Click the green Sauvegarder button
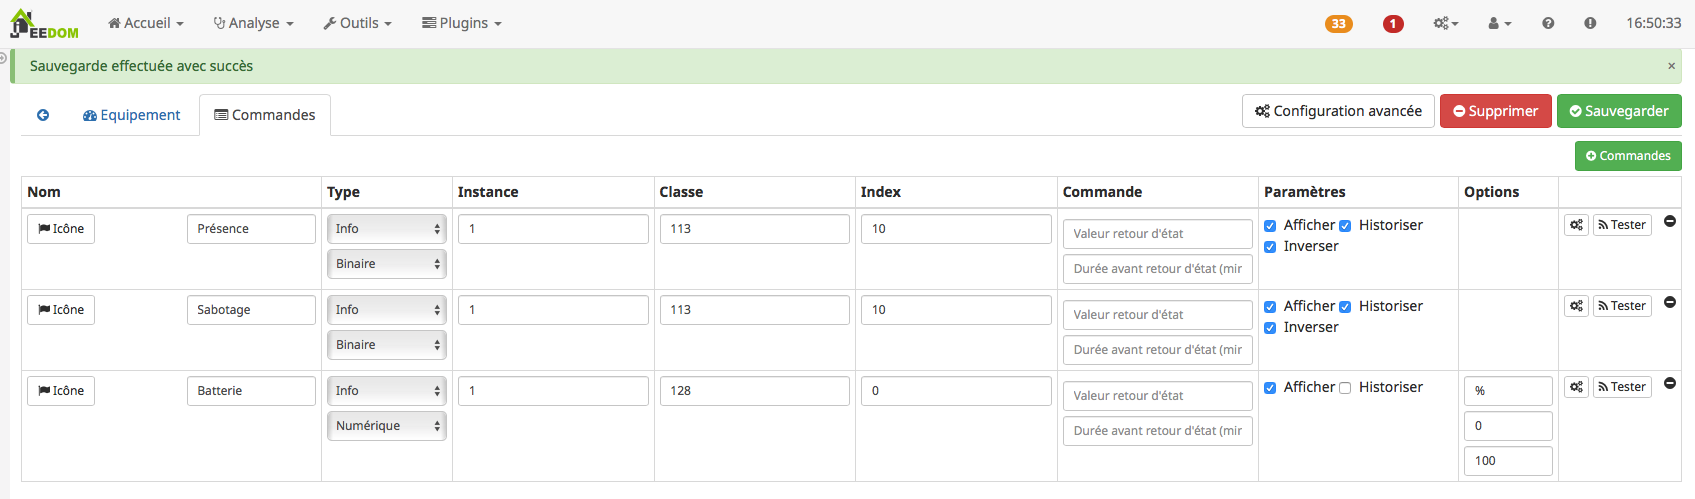 click(1619, 111)
